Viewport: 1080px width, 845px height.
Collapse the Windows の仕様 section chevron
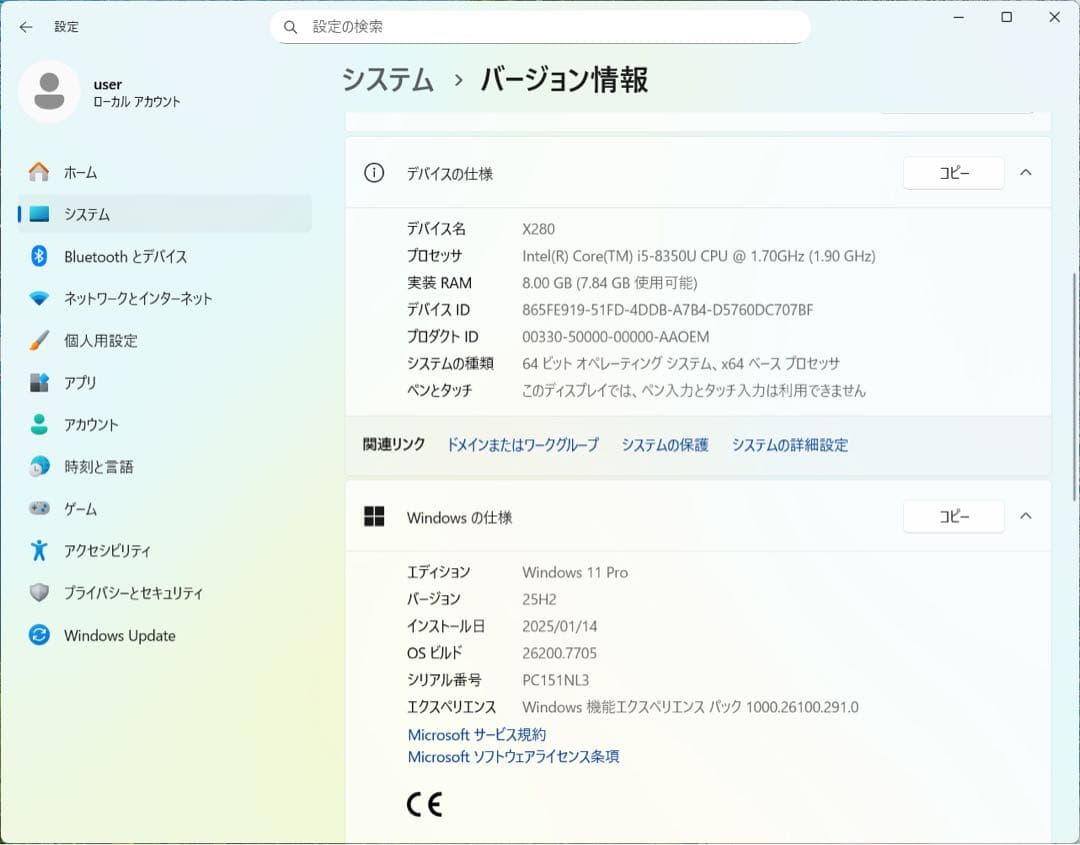coord(1025,516)
